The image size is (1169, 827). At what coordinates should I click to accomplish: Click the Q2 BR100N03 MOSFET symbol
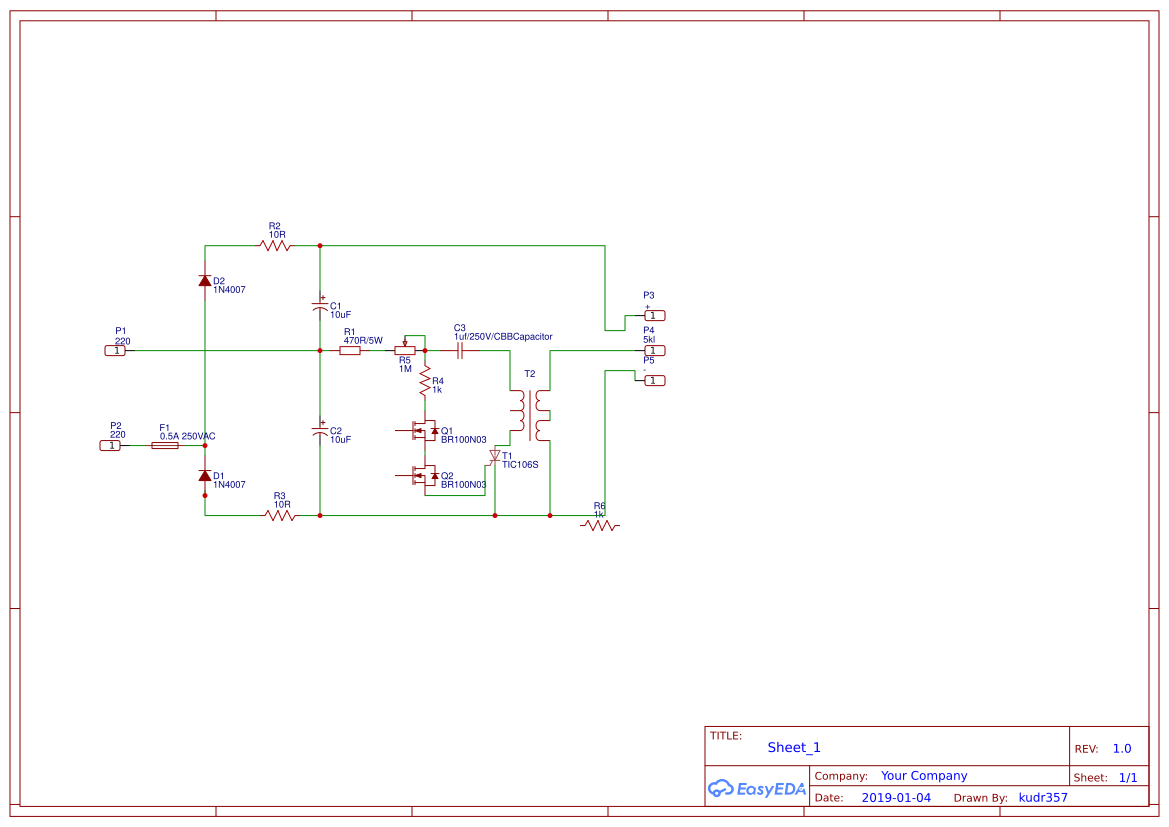click(x=420, y=475)
